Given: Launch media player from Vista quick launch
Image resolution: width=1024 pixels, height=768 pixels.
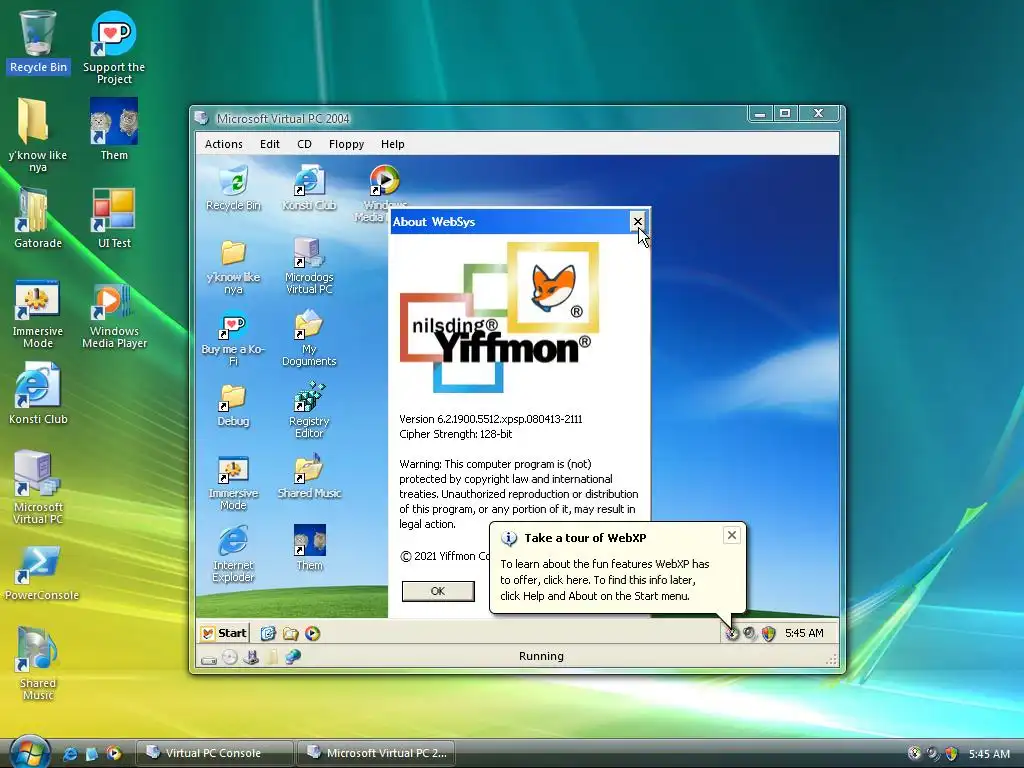Looking at the screenshot, I should (x=114, y=754).
